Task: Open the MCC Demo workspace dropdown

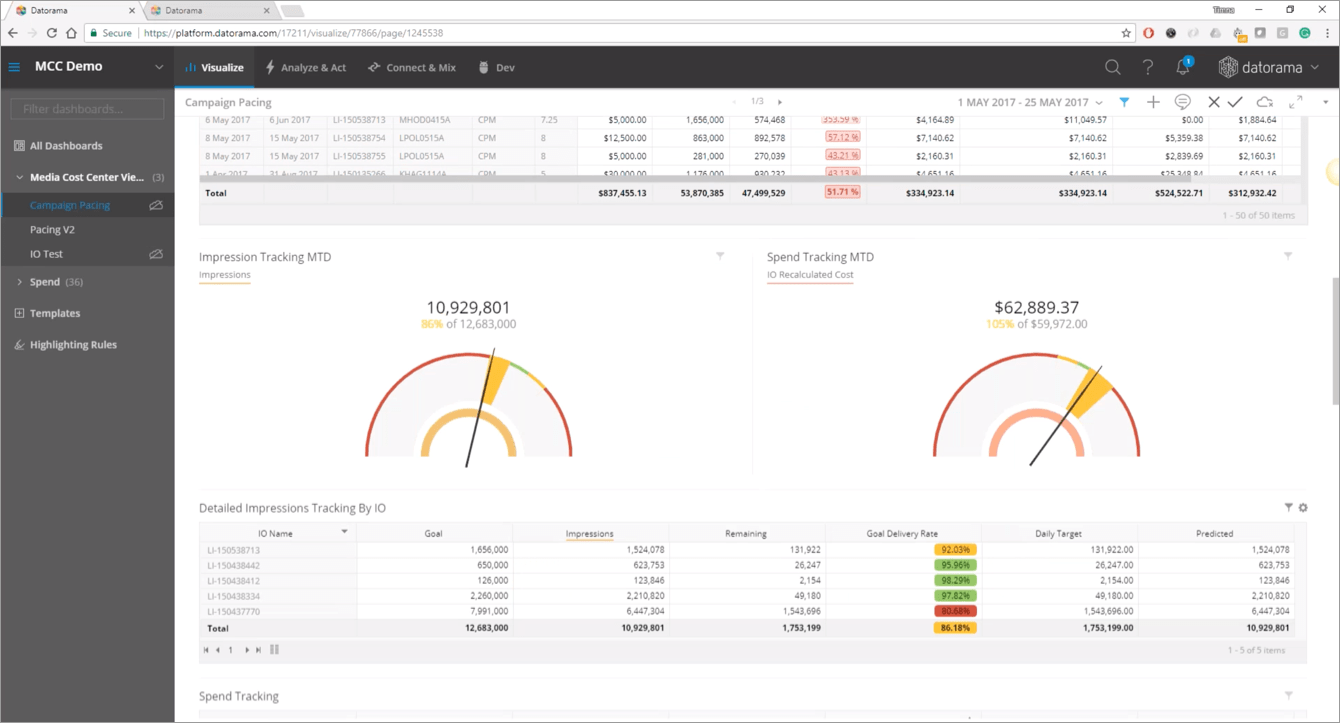Action: [158, 68]
